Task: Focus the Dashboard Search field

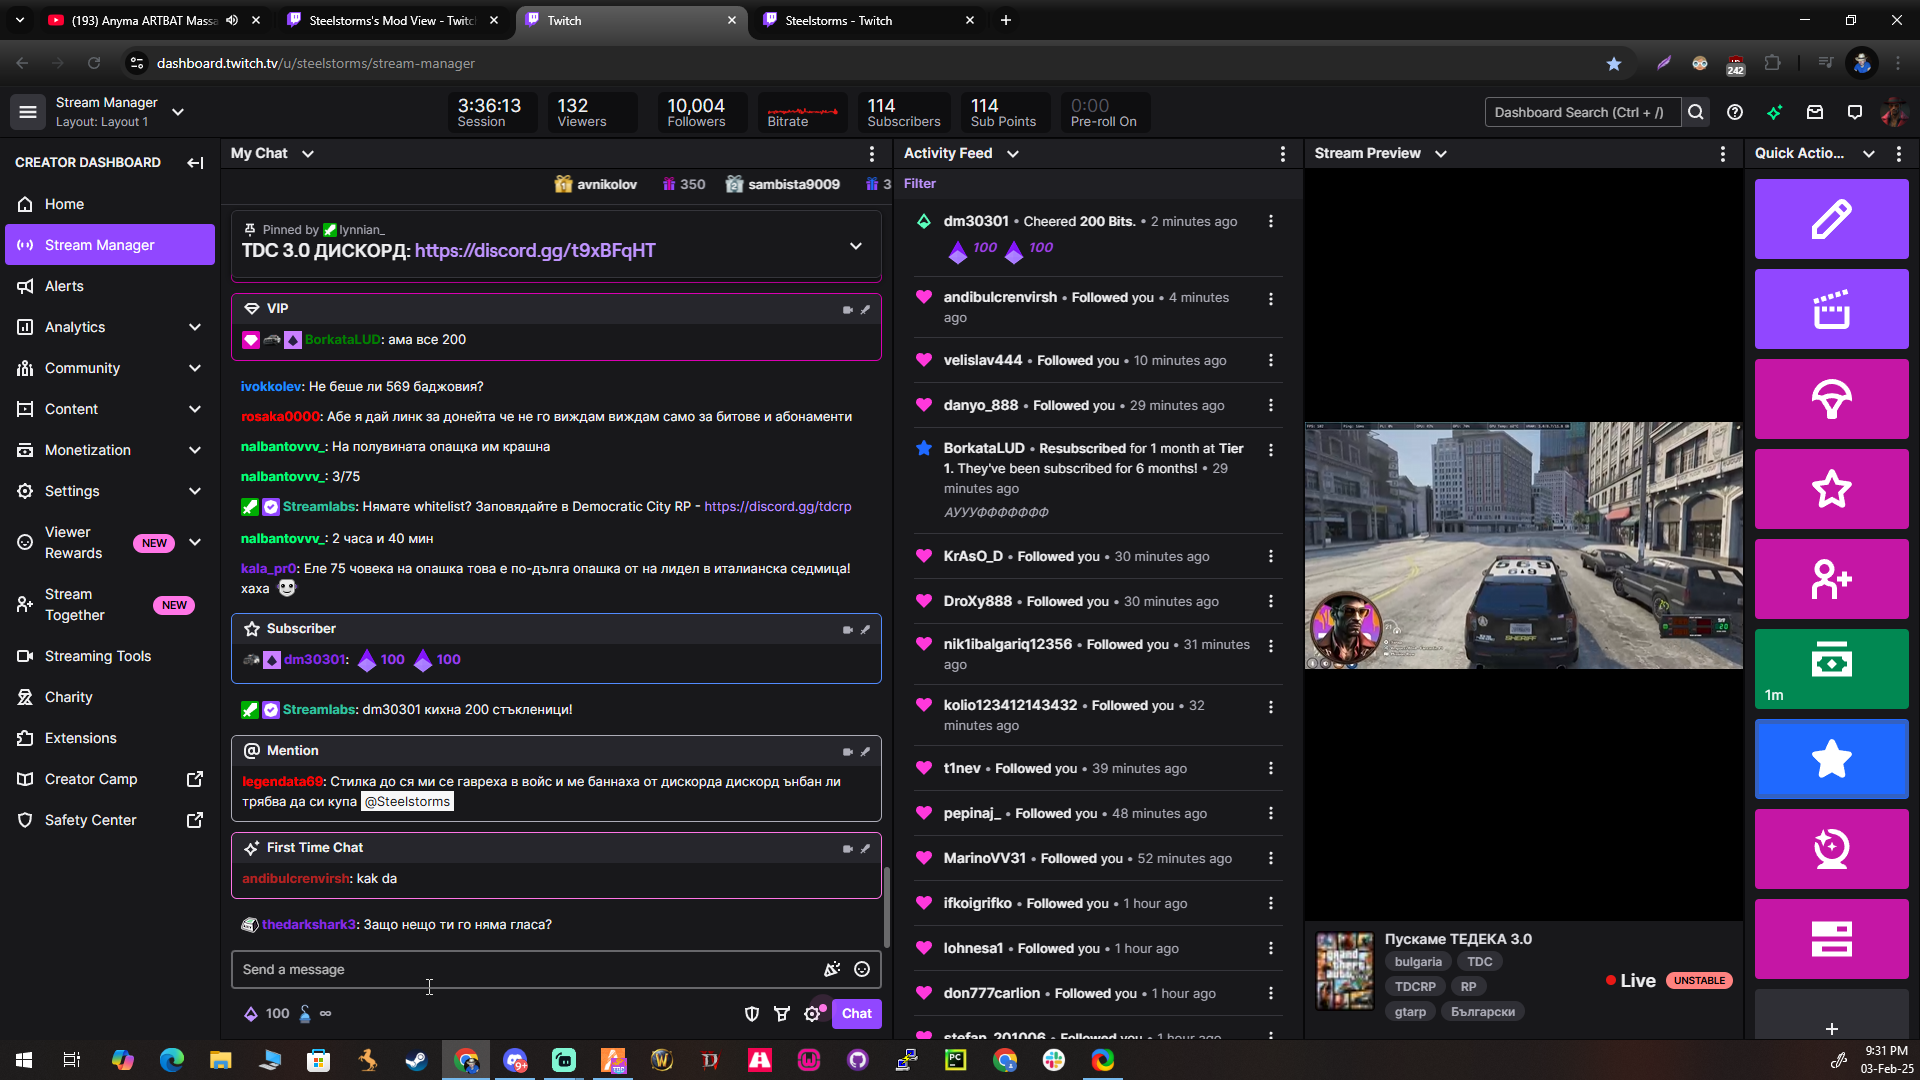Action: click(x=1582, y=113)
